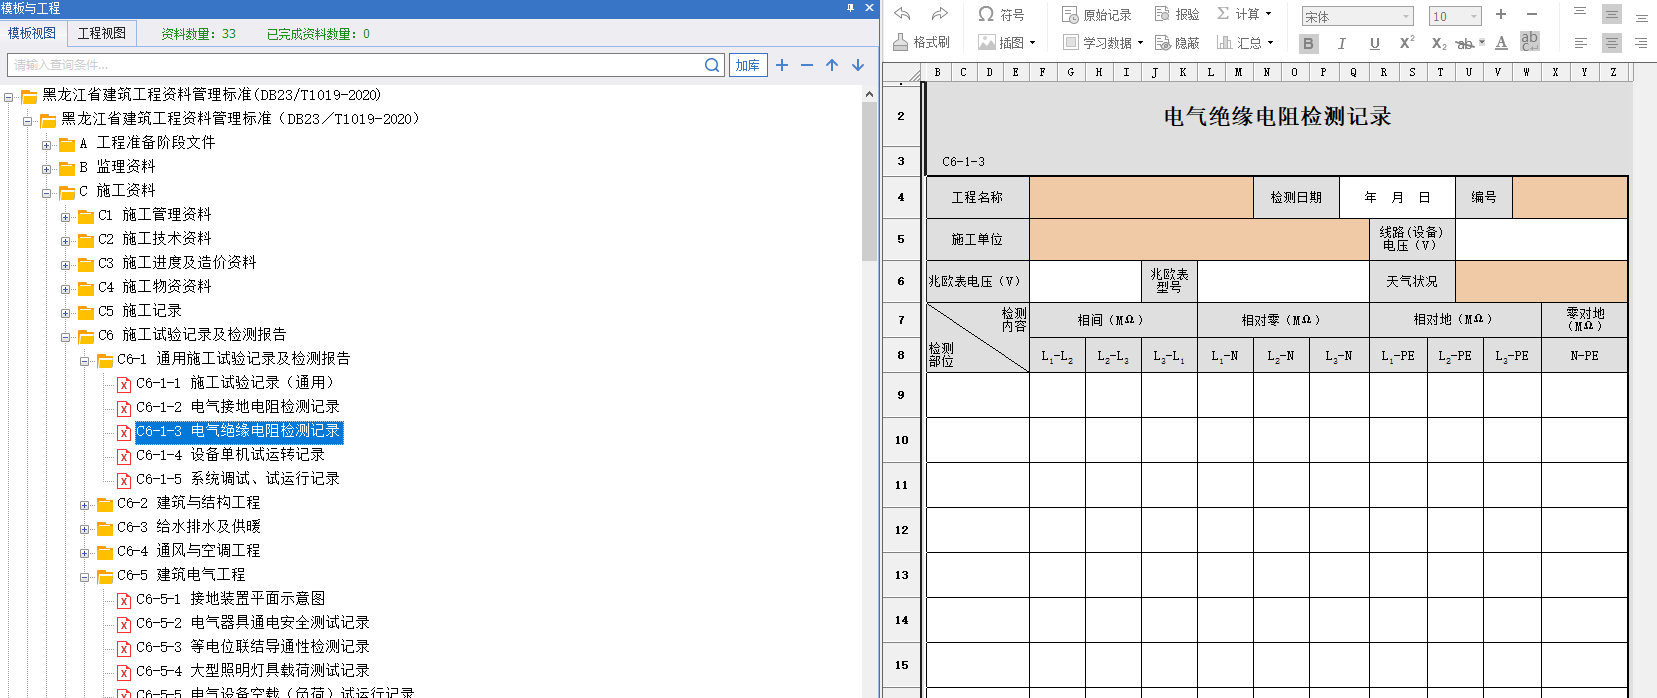Decrease font size with the minus icon

(1532, 14)
